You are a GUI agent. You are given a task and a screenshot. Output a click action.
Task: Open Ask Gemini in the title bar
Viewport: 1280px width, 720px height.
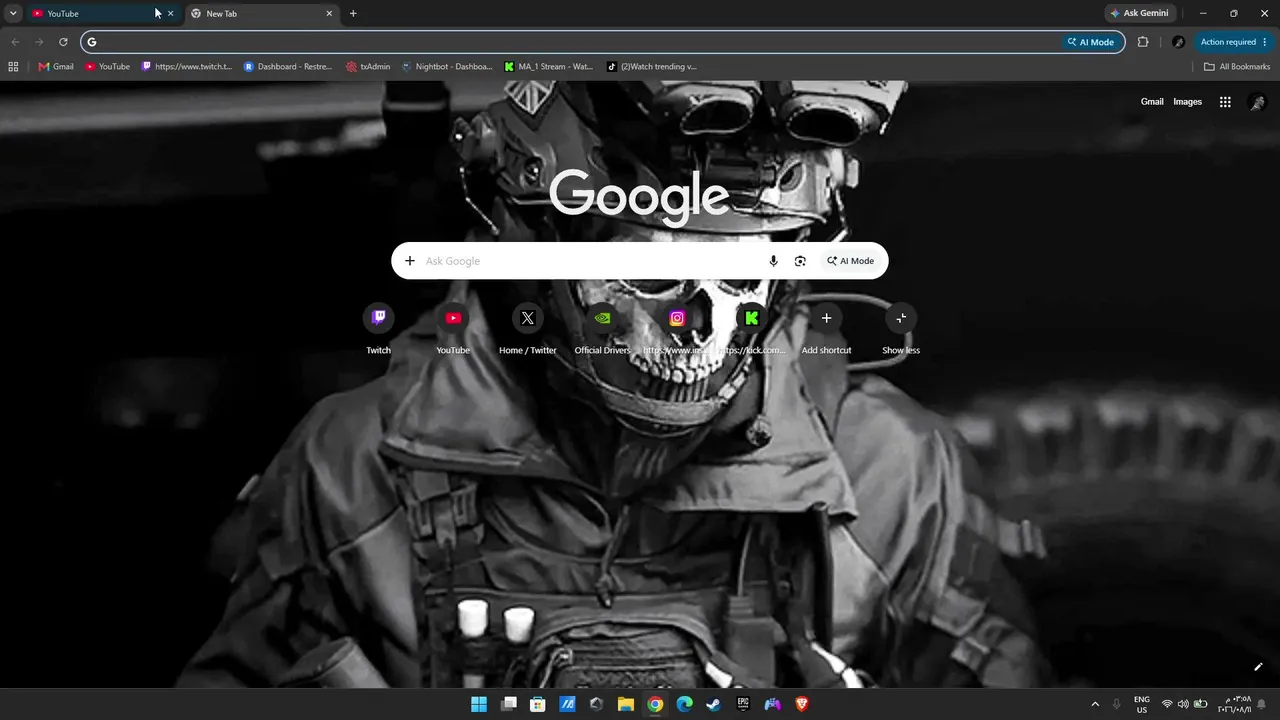pos(1139,14)
